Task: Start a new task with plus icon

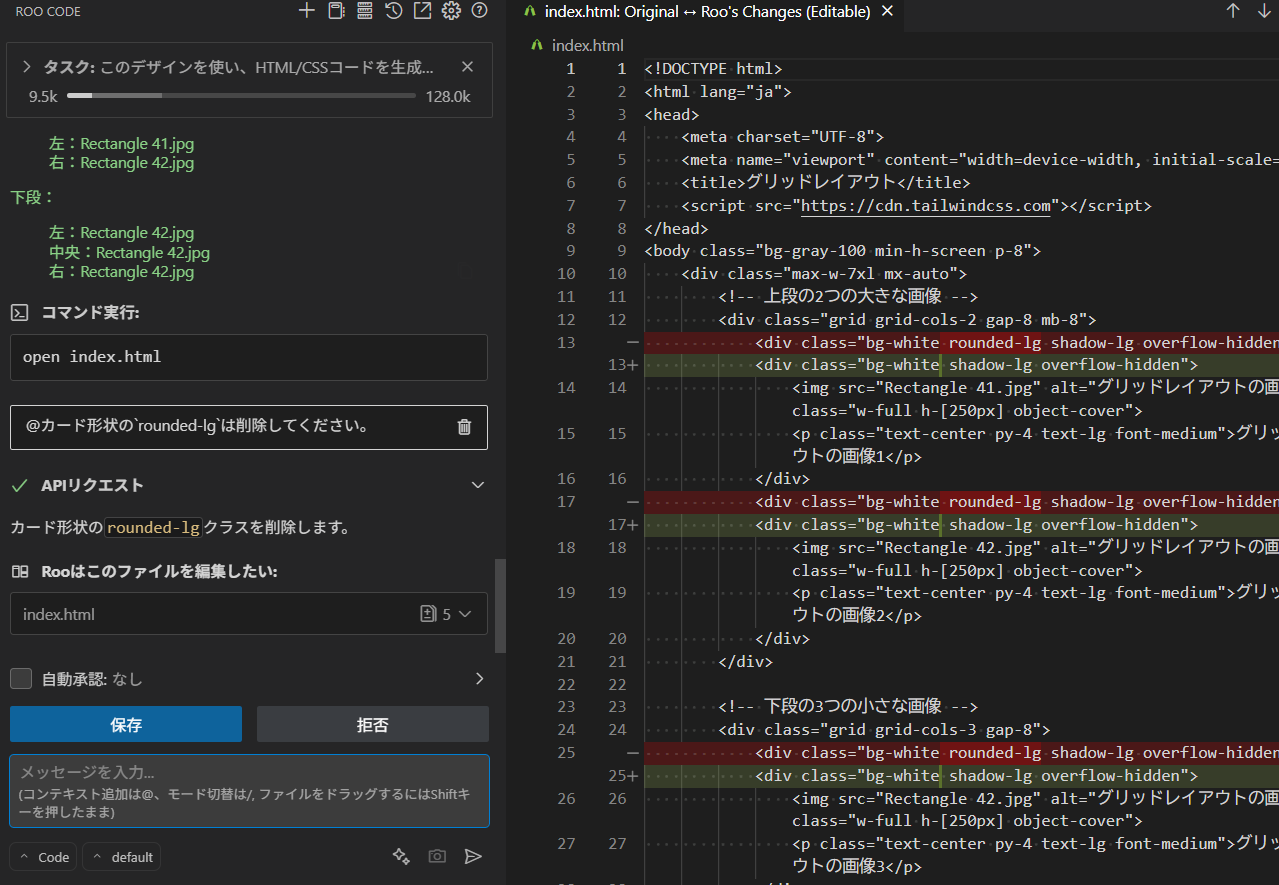Action: point(307,11)
